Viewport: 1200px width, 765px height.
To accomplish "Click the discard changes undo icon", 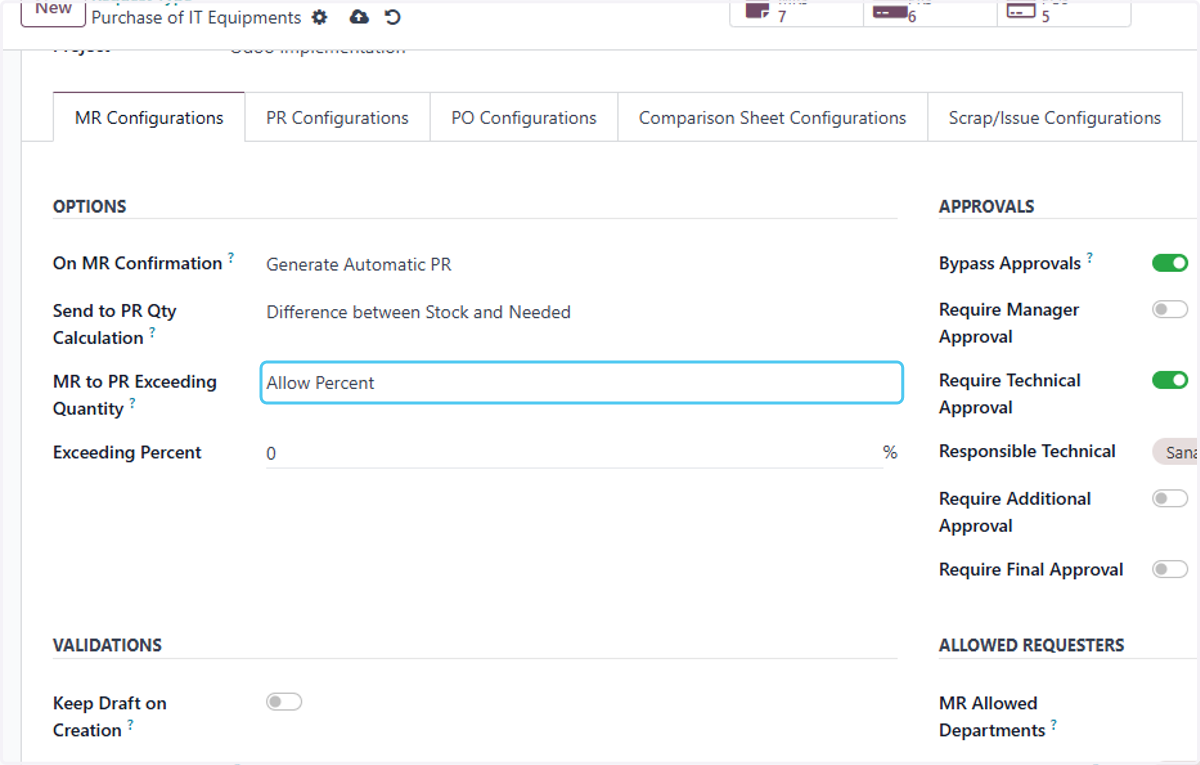I will pos(393,17).
